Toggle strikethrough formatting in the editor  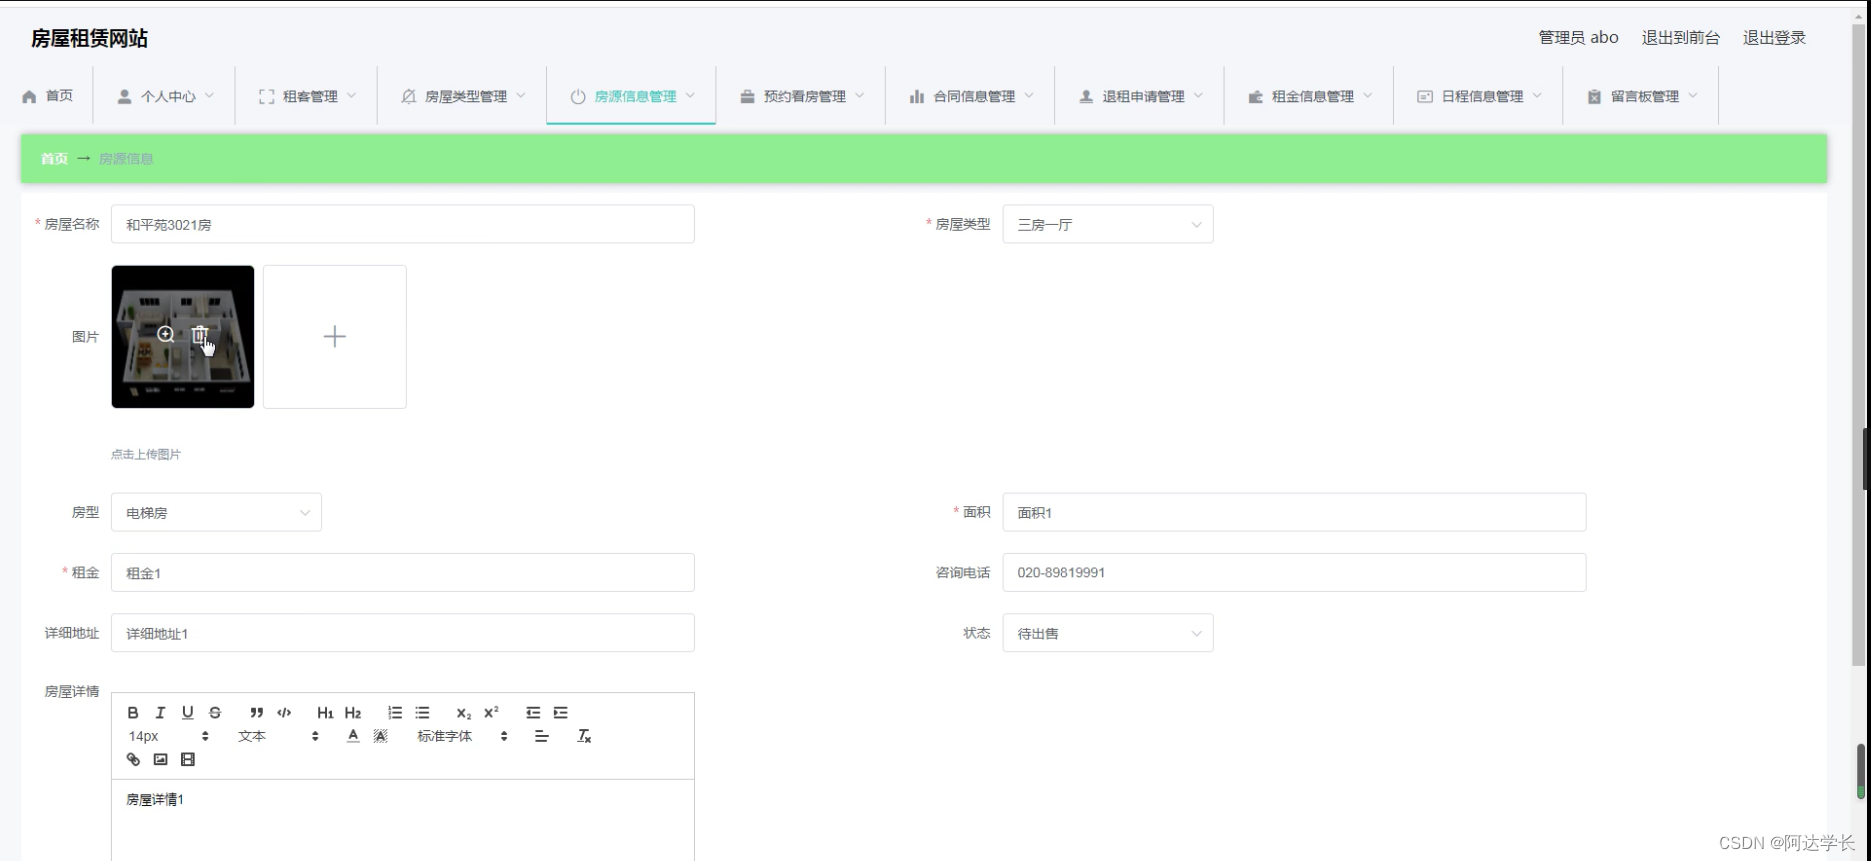tap(215, 713)
